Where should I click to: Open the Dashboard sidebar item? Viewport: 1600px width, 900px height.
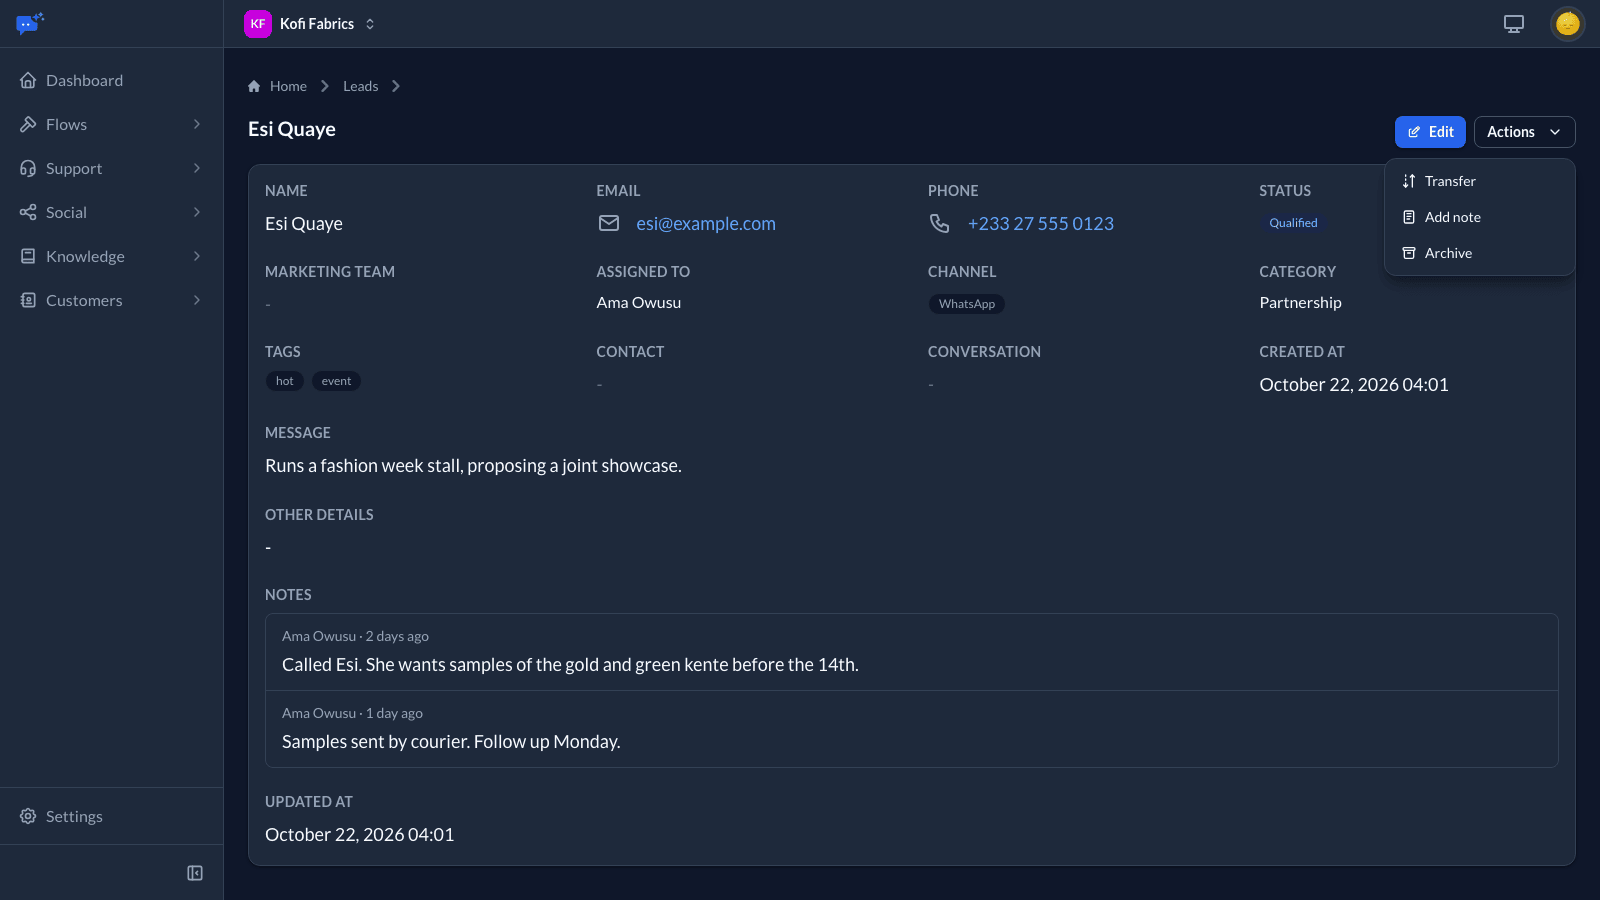coord(111,80)
